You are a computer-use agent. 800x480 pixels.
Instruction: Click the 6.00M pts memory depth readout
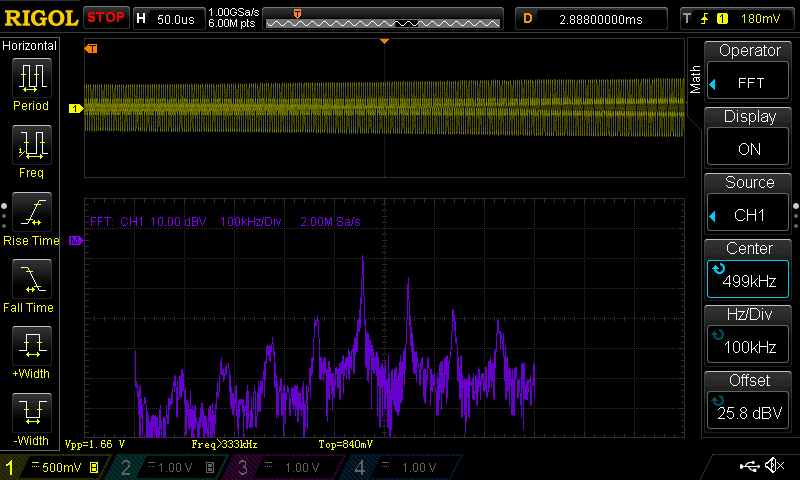tap(232, 23)
